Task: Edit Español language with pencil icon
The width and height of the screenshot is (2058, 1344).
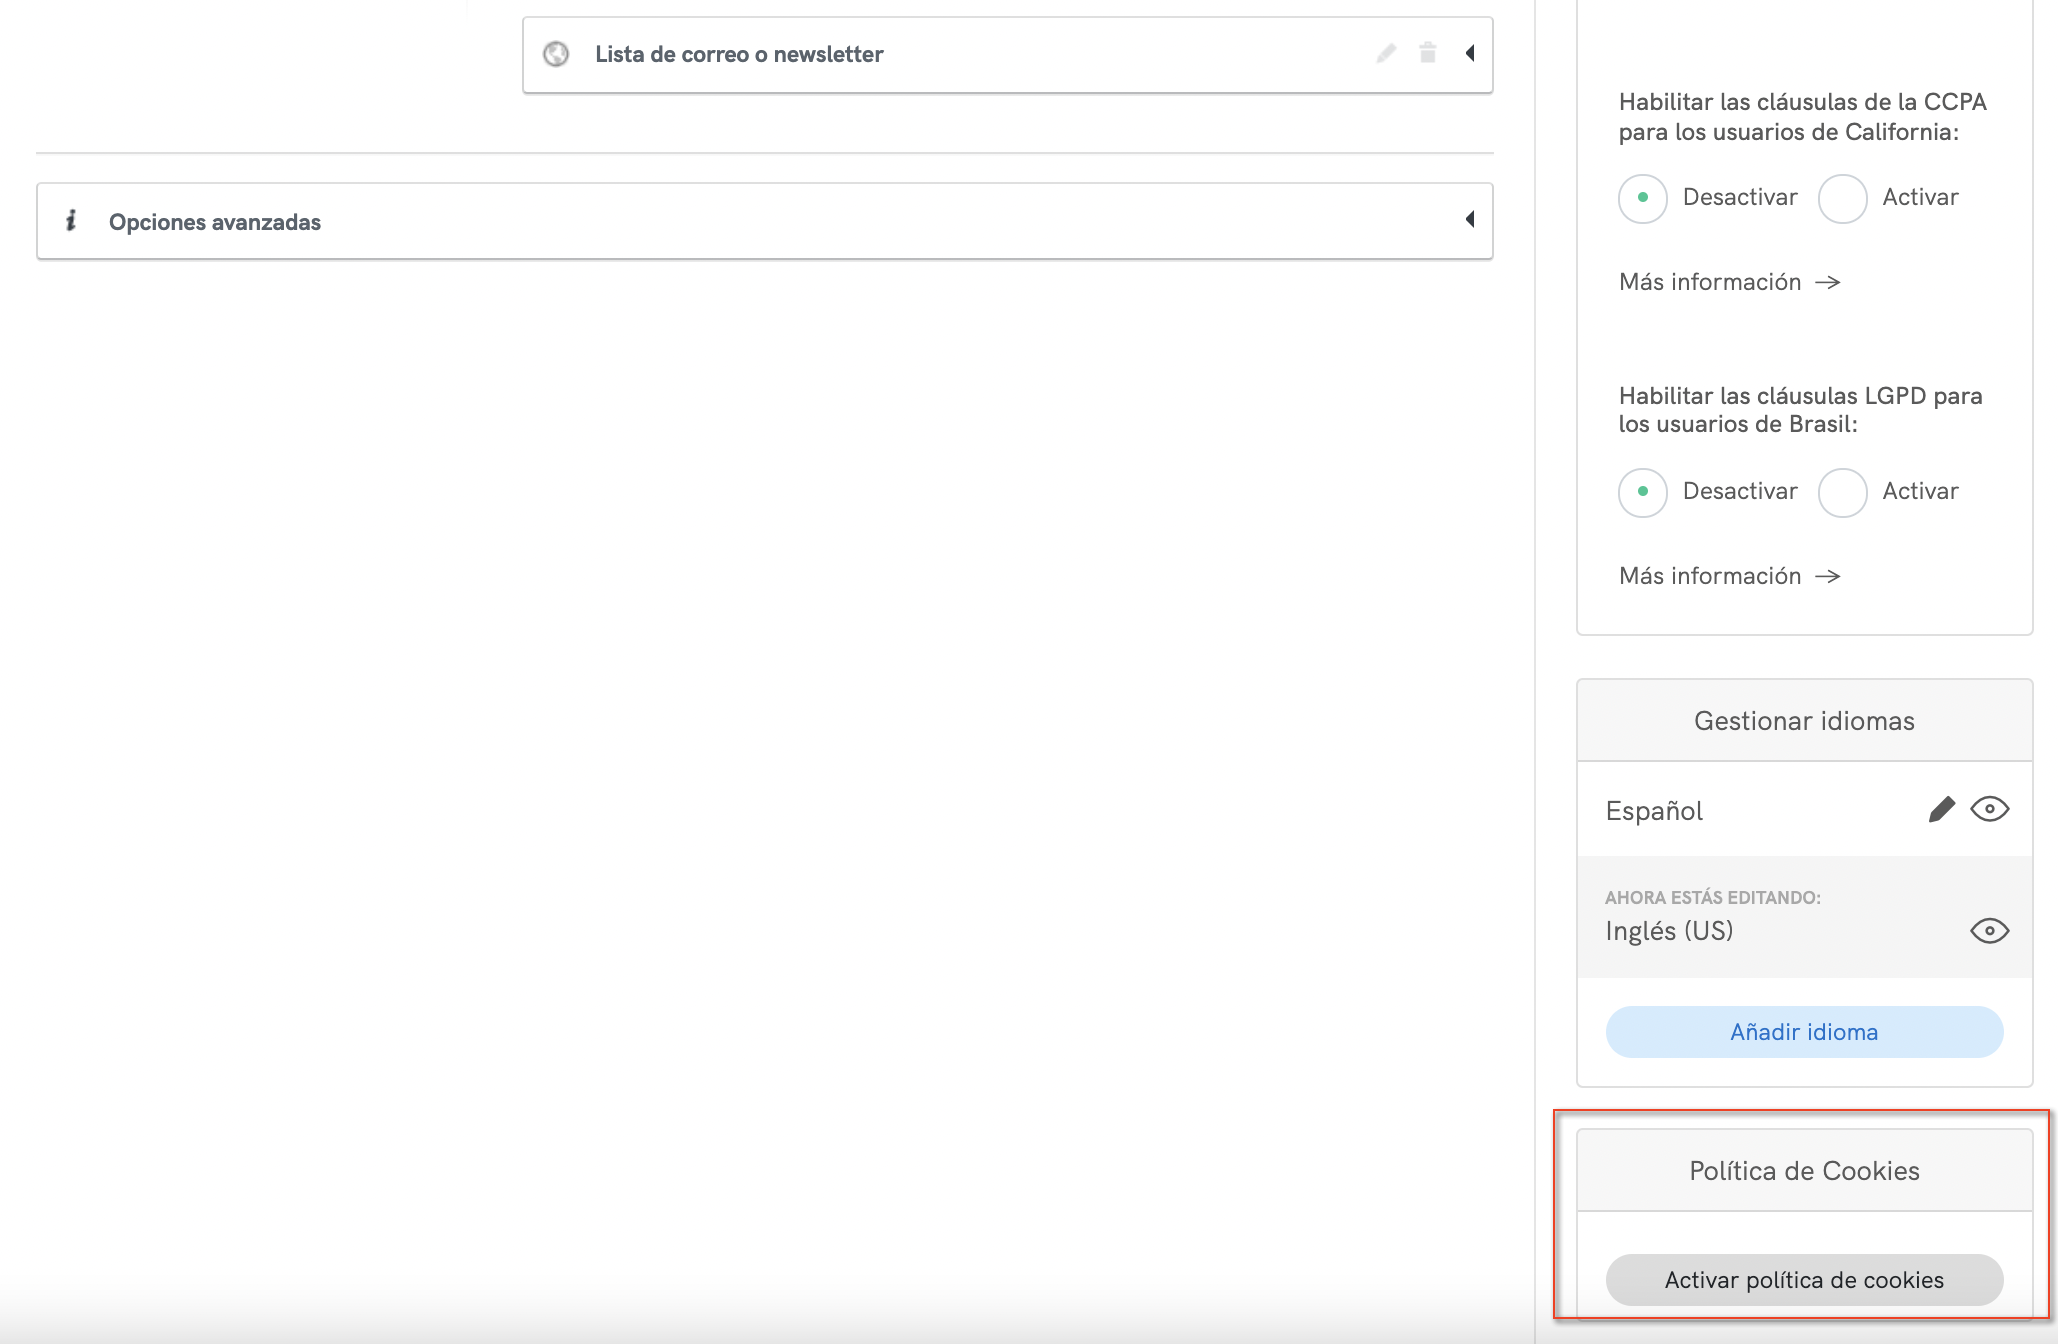Action: pos(1941,809)
